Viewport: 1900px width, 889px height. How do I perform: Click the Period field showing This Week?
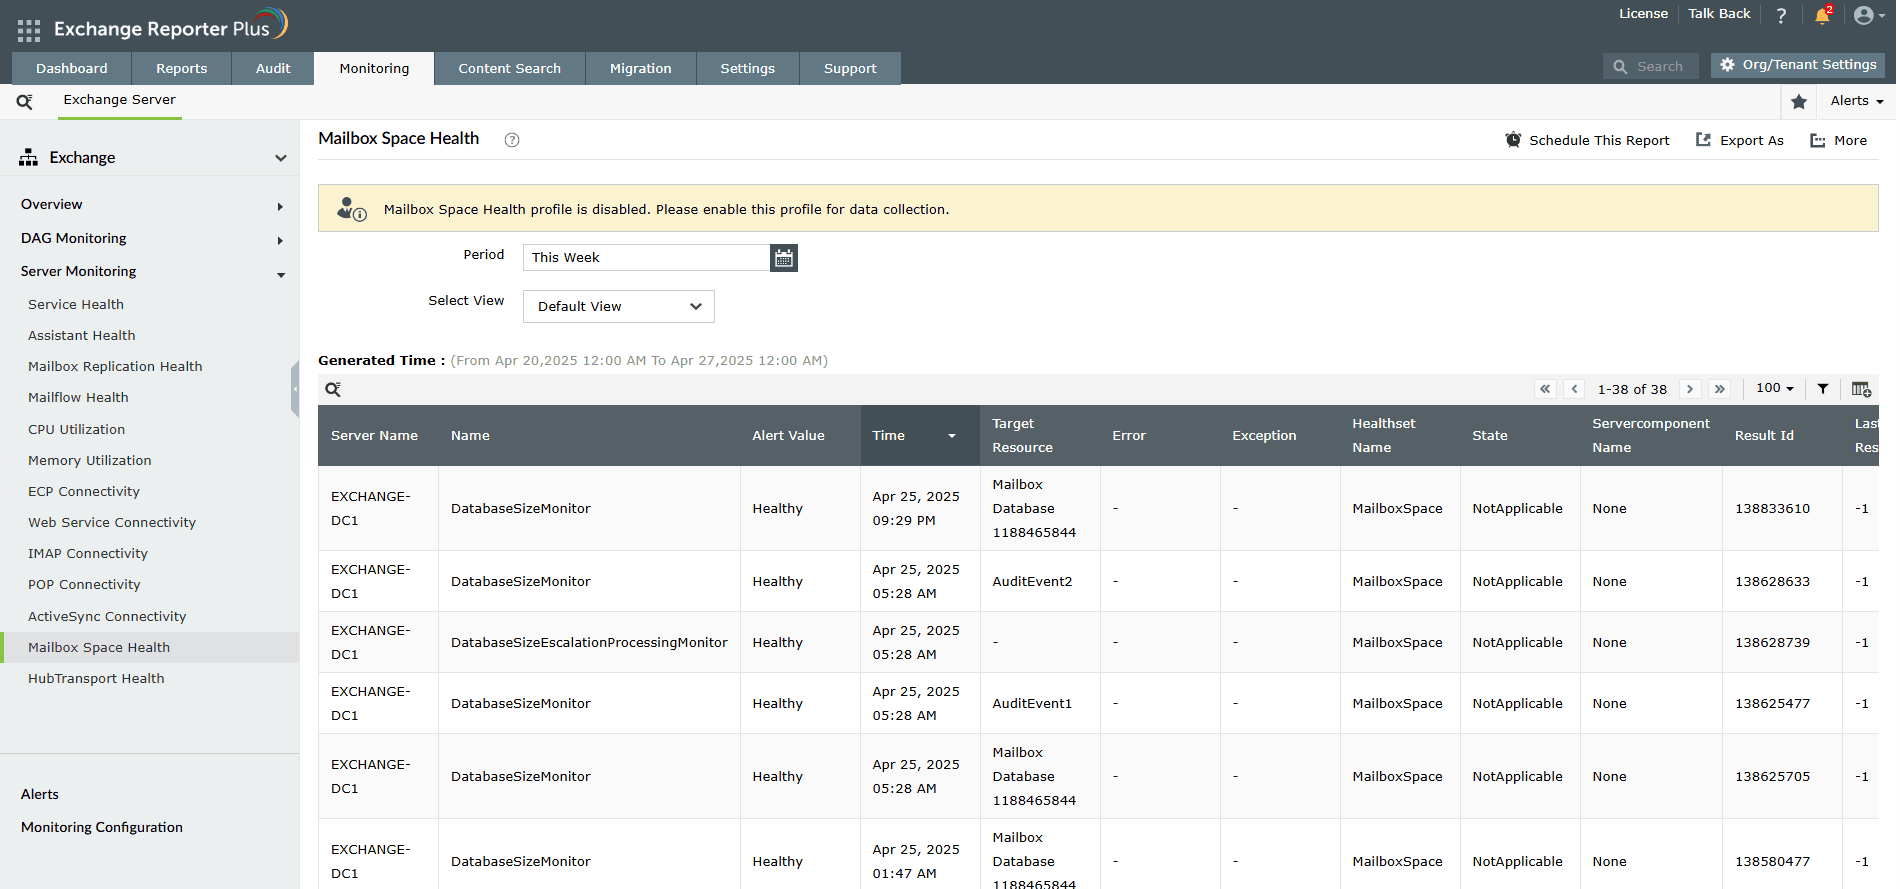(x=646, y=258)
